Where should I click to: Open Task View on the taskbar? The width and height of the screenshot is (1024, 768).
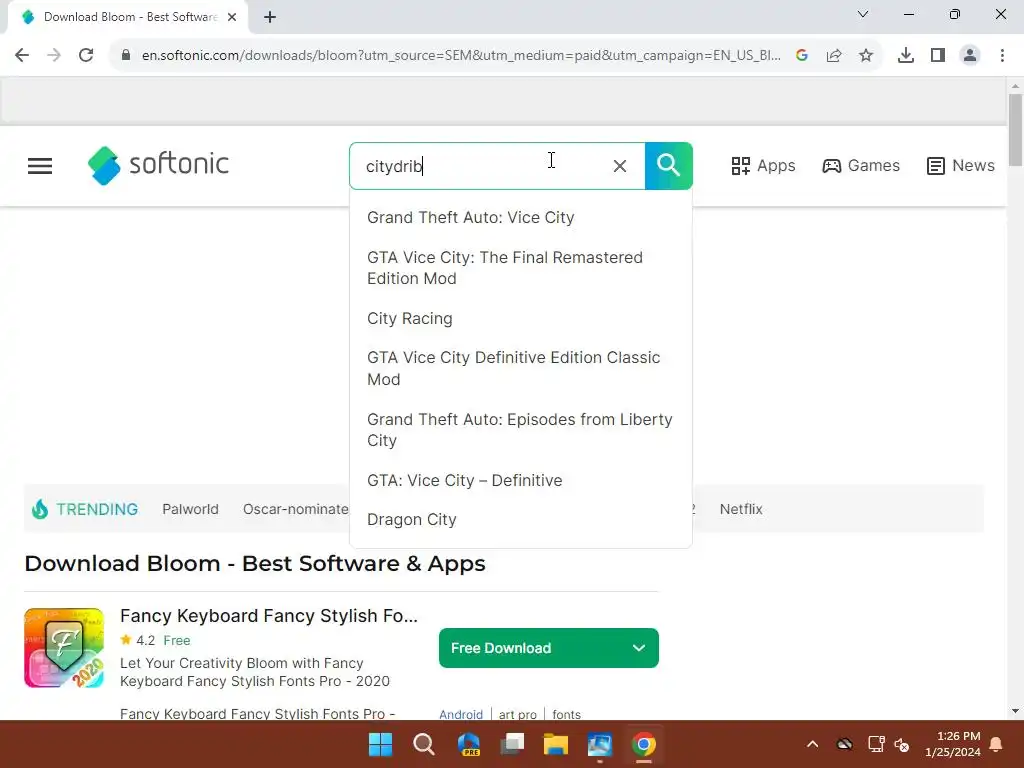pos(512,744)
